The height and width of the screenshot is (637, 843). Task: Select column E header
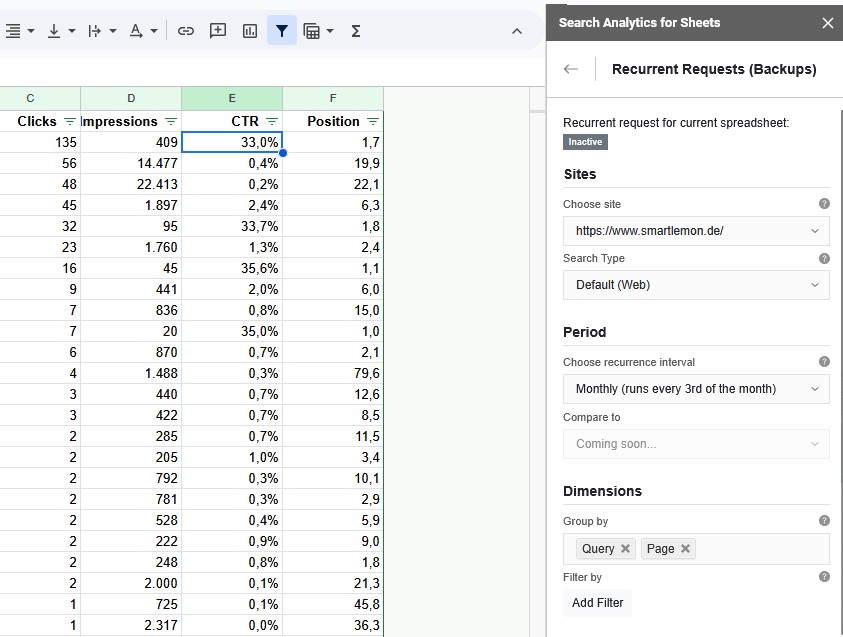pos(232,98)
